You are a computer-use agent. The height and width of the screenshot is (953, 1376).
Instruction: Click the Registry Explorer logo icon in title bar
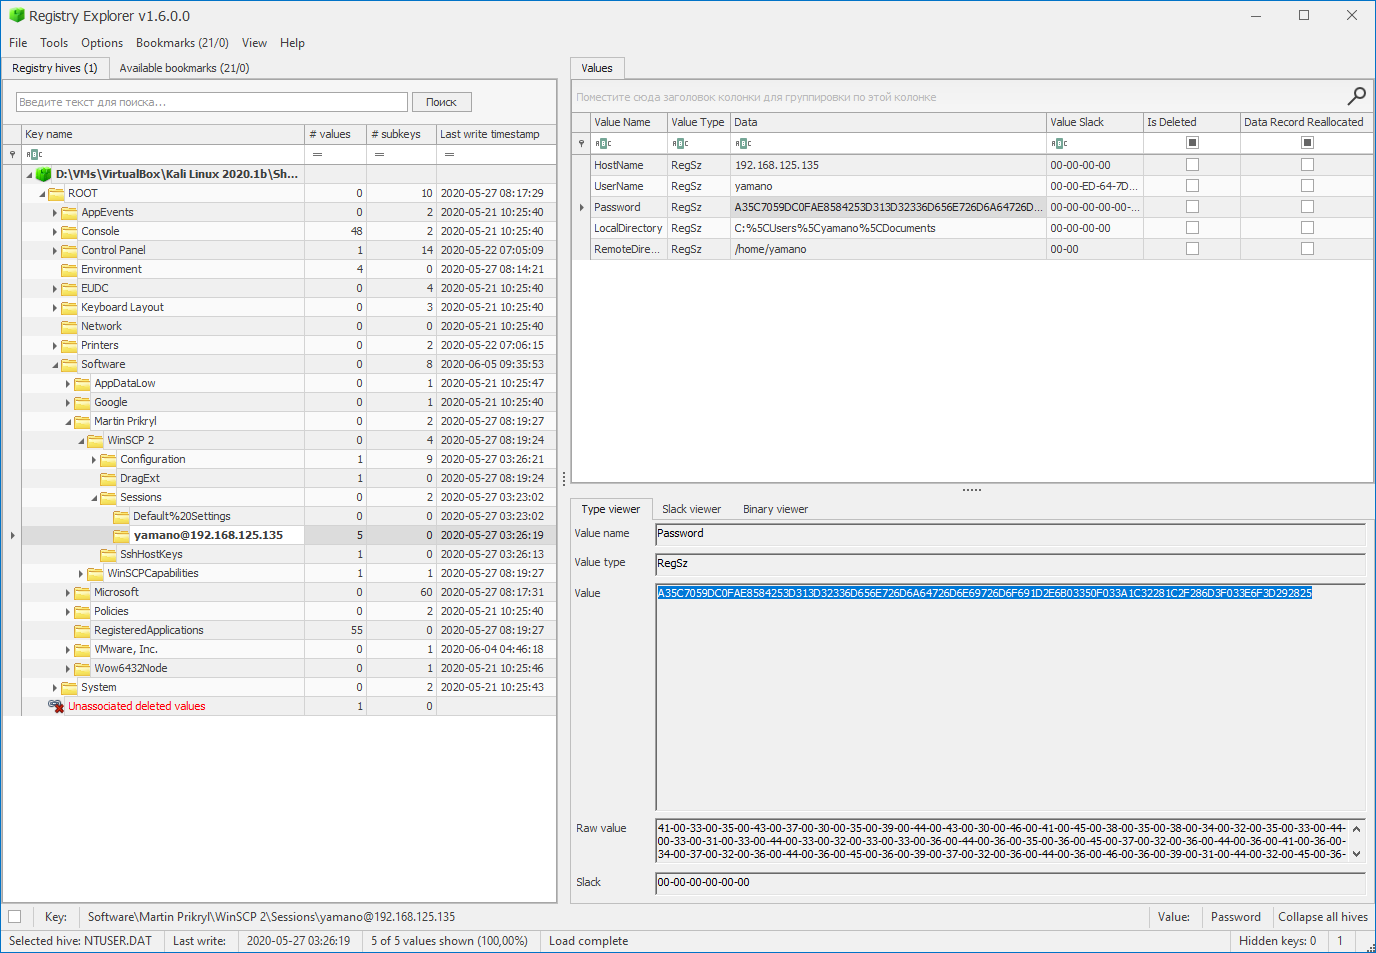[x=14, y=15]
